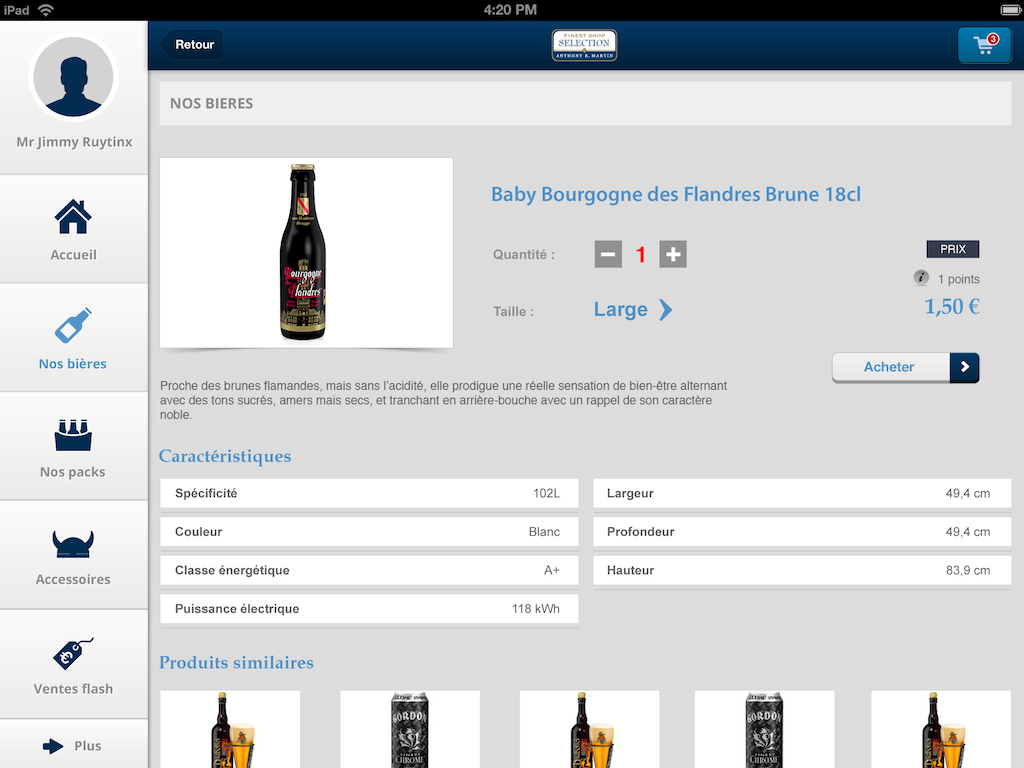This screenshot has height=768, width=1024.
Task: View the Baby Bourgogne bottle image
Action: (306, 253)
